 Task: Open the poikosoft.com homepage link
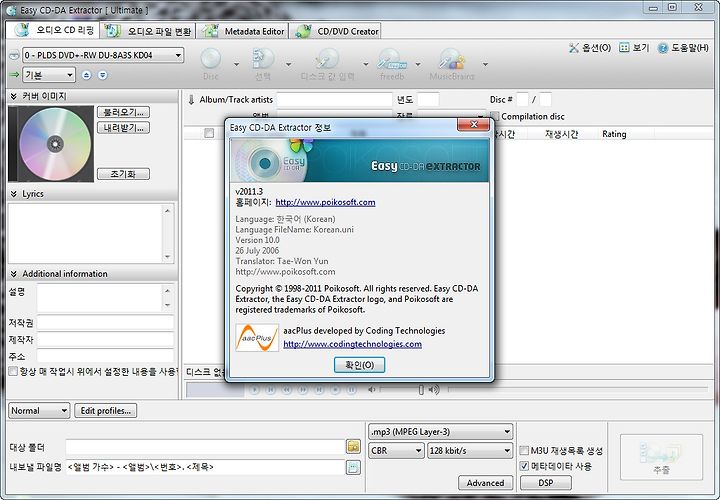click(x=325, y=202)
